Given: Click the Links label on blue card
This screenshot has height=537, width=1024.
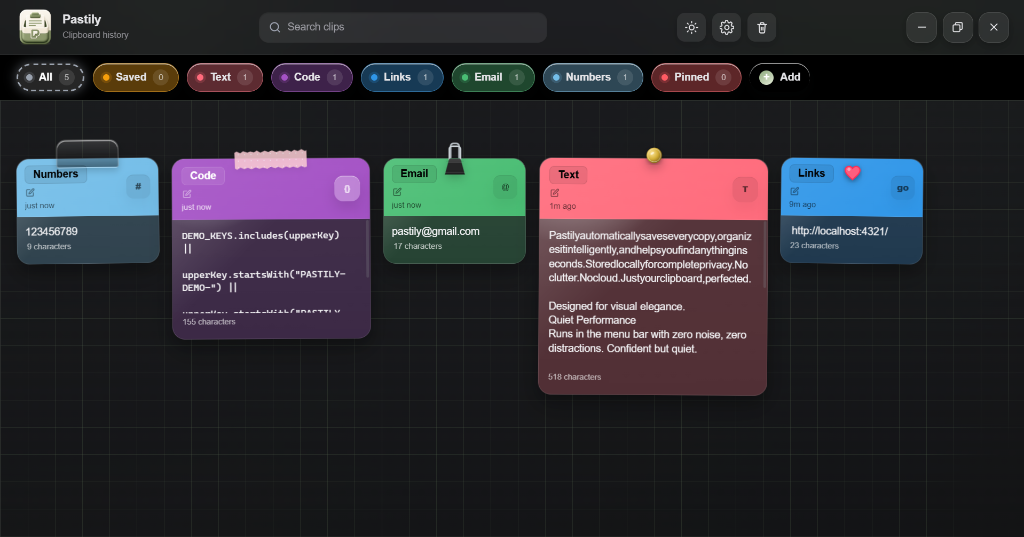Looking at the screenshot, I should [x=811, y=173].
